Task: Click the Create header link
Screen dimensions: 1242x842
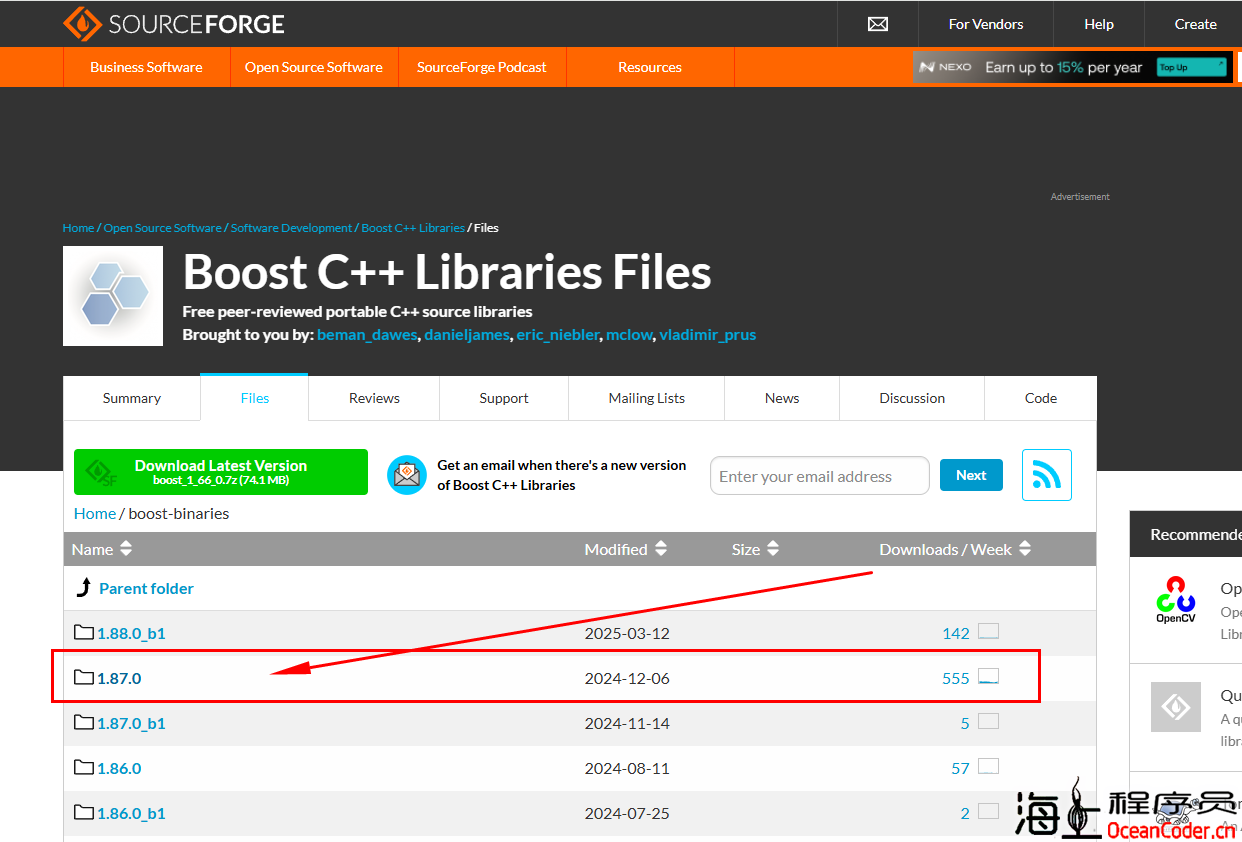Action: click(x=1196, y=24)
